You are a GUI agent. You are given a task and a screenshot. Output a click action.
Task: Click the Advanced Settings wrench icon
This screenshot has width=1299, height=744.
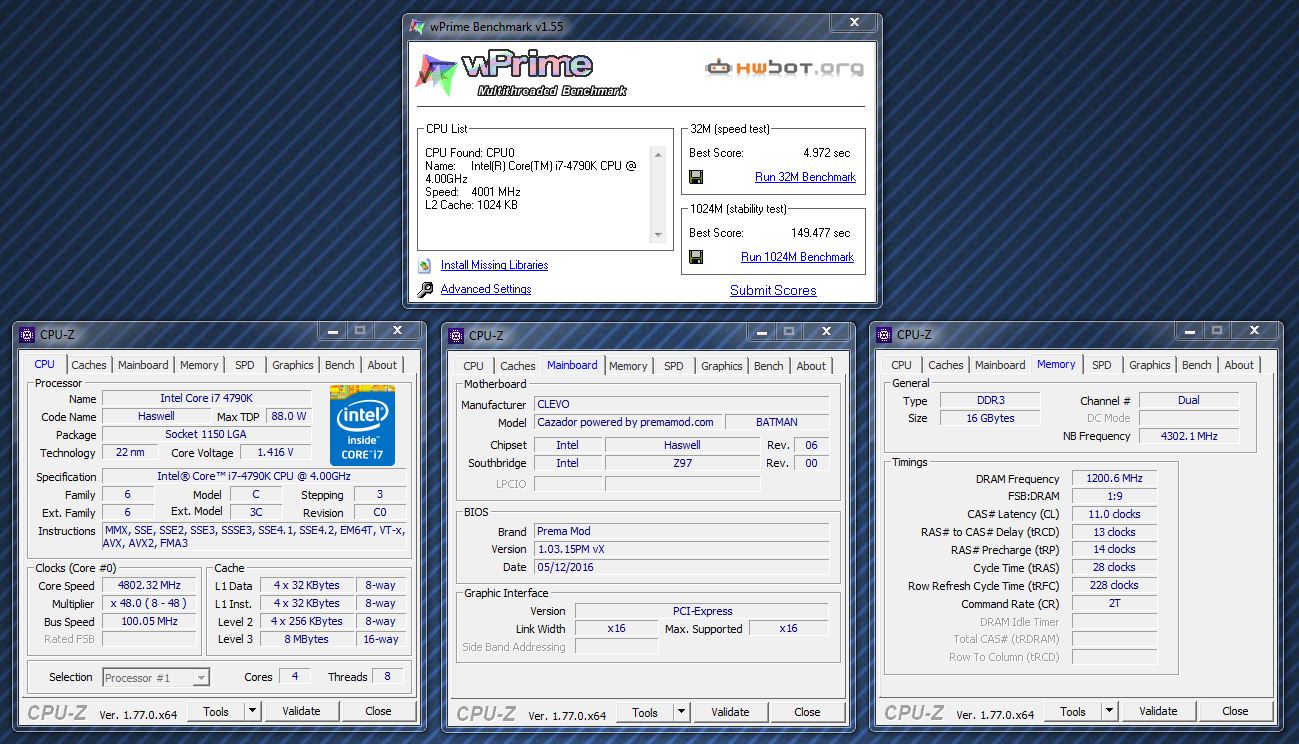pos(425,289)
